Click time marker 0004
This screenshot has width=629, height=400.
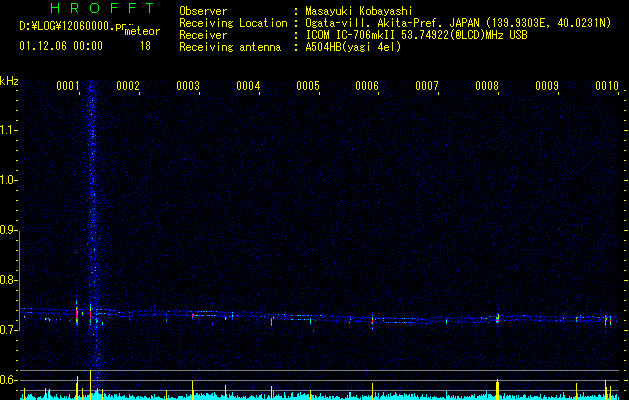[248, 86]
